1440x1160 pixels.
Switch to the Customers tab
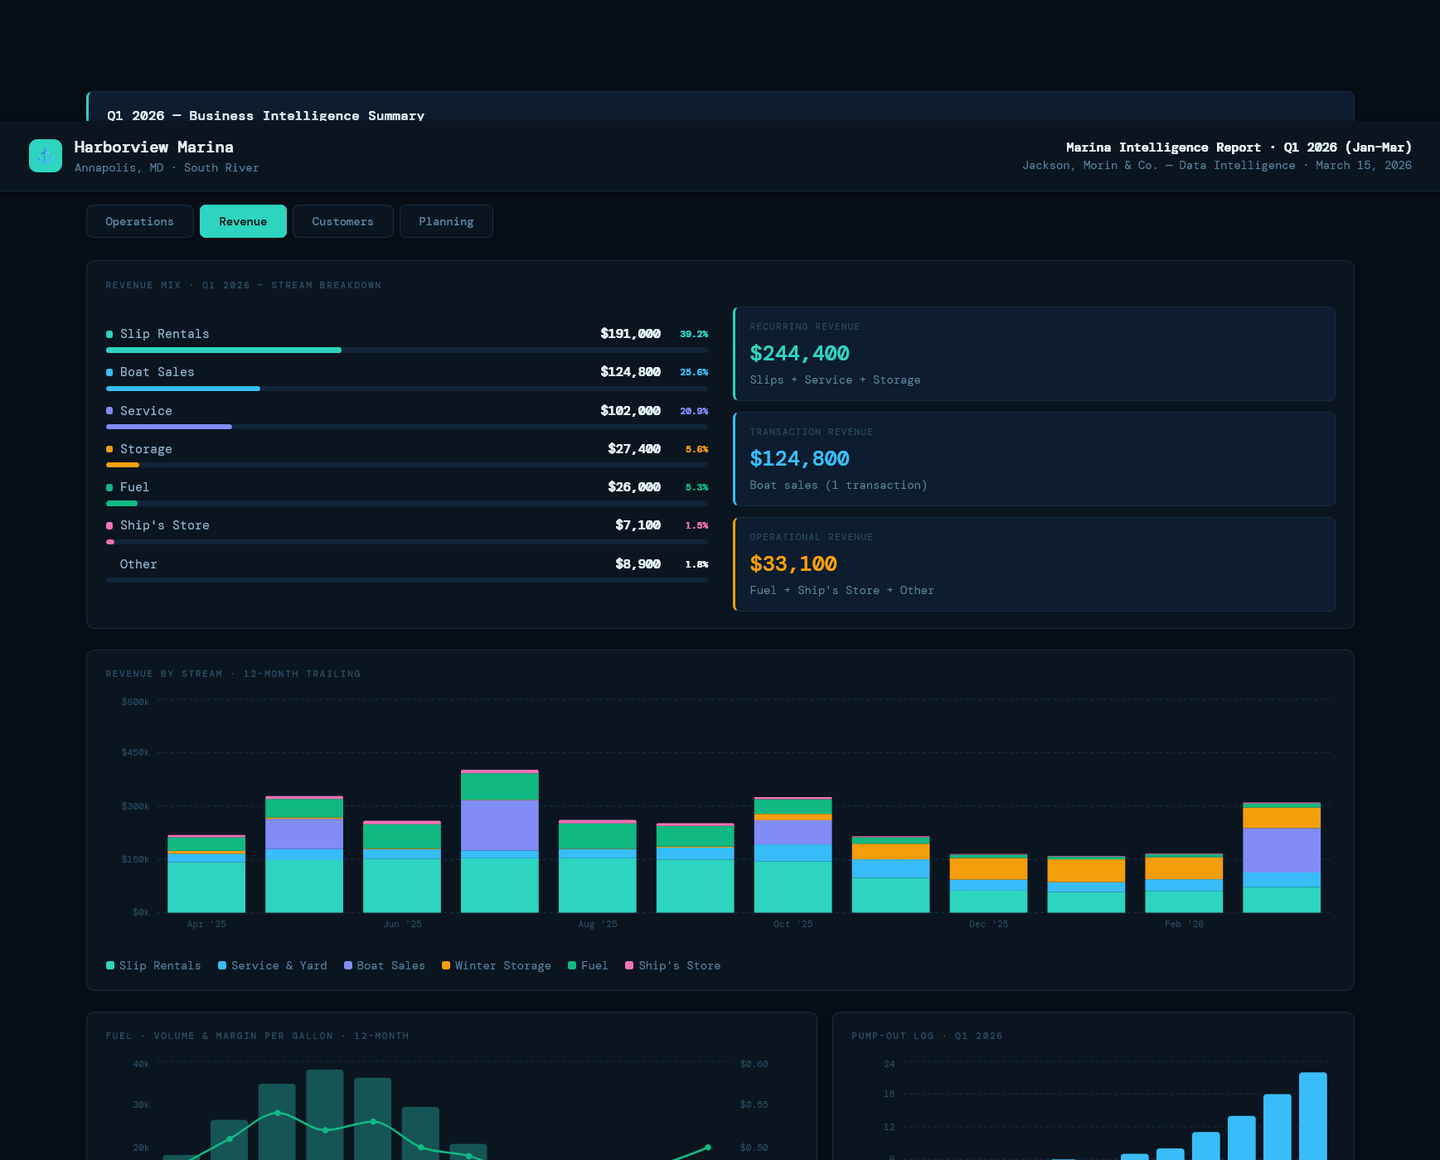[342, 221]
